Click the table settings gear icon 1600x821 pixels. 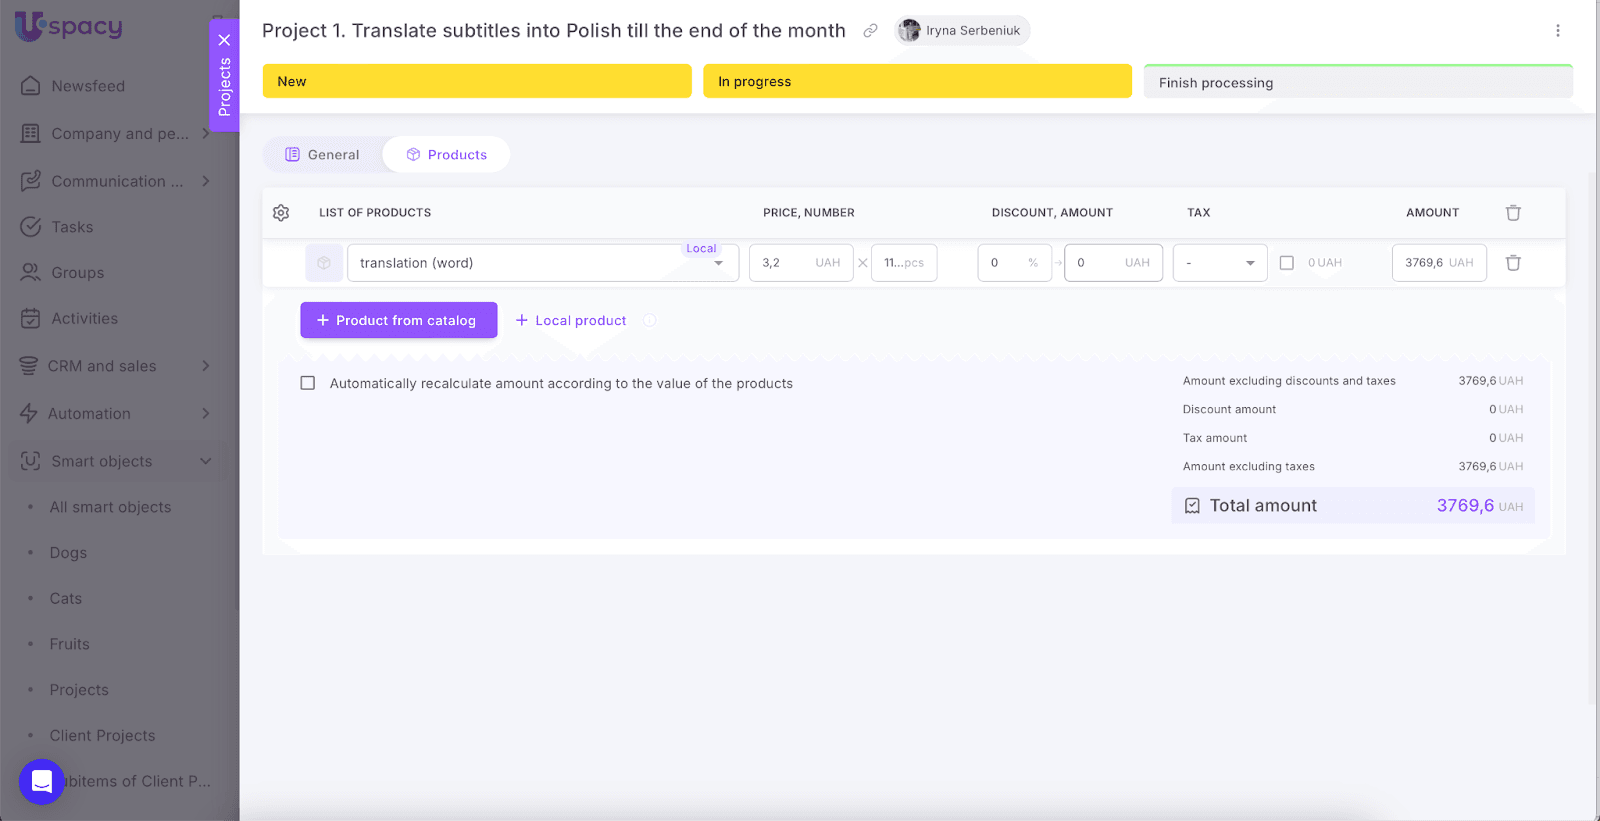[281, 213]
